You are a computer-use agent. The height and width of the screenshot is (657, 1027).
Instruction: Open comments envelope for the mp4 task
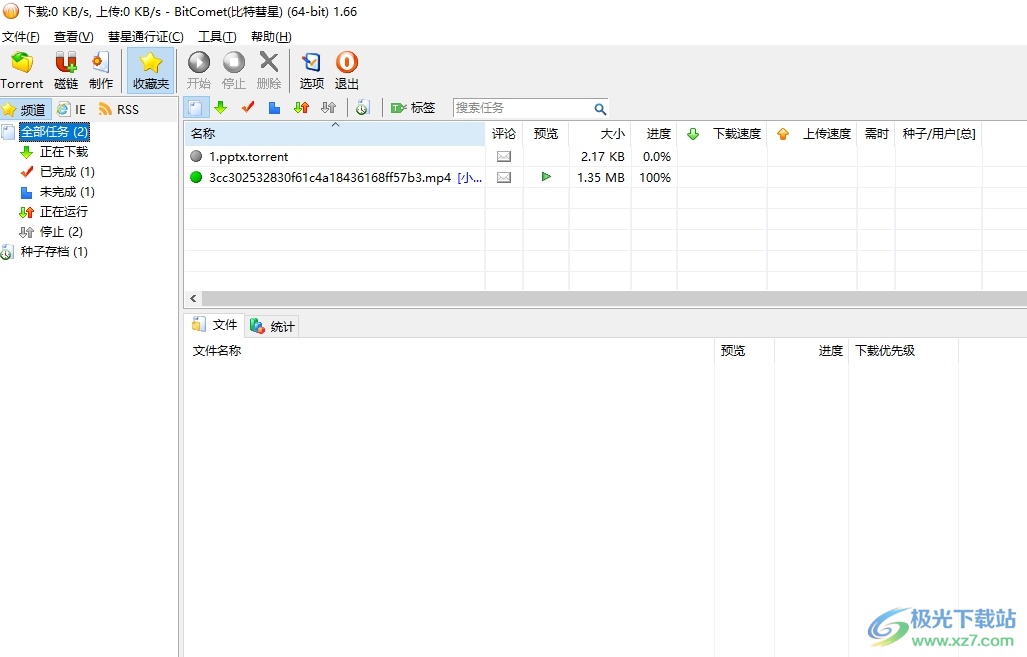tap(504, 178)
